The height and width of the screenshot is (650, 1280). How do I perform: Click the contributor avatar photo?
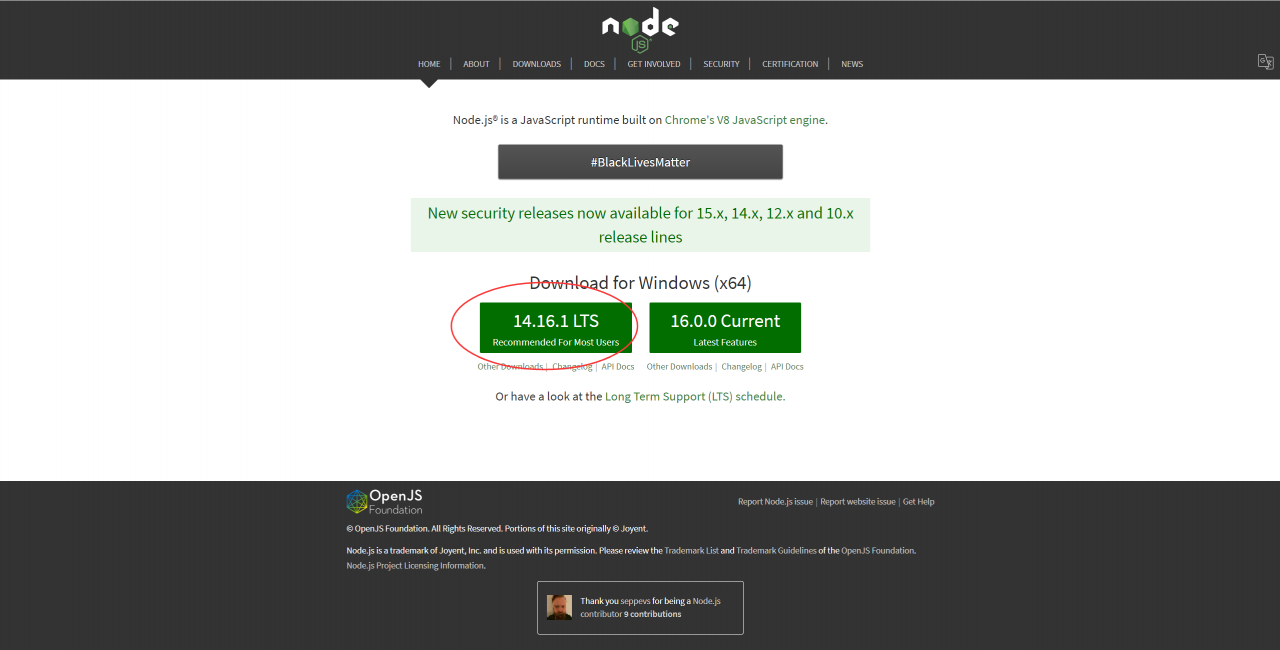(560, 608)
